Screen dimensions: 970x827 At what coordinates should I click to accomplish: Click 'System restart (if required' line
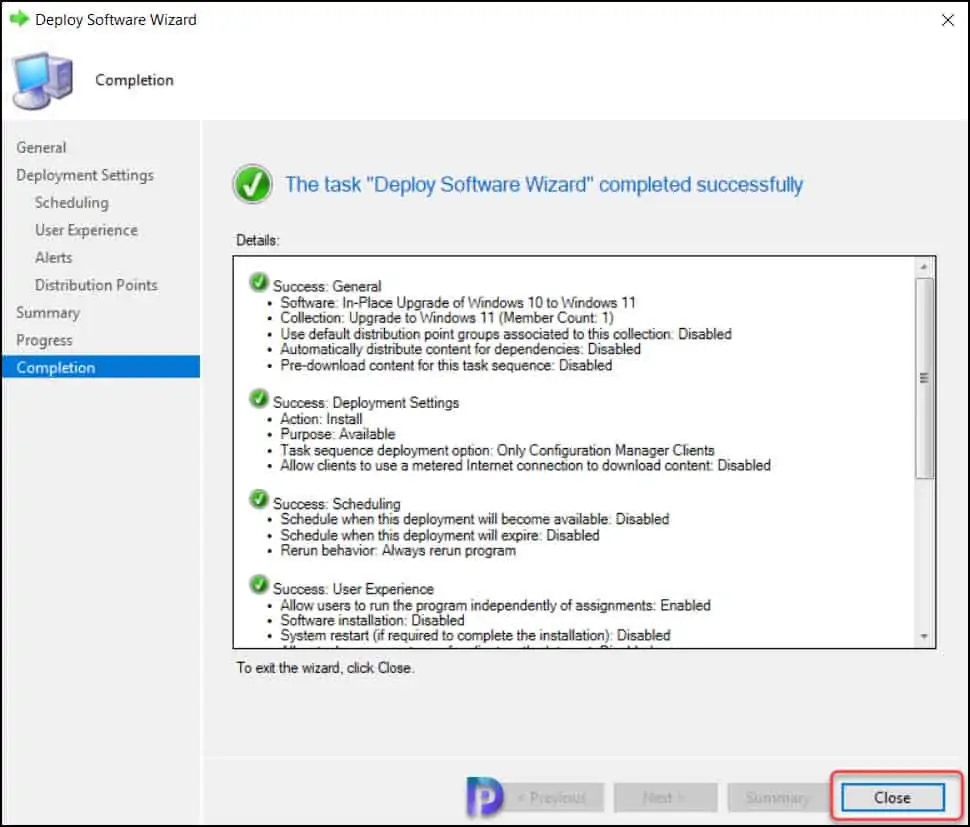point(475,635)
